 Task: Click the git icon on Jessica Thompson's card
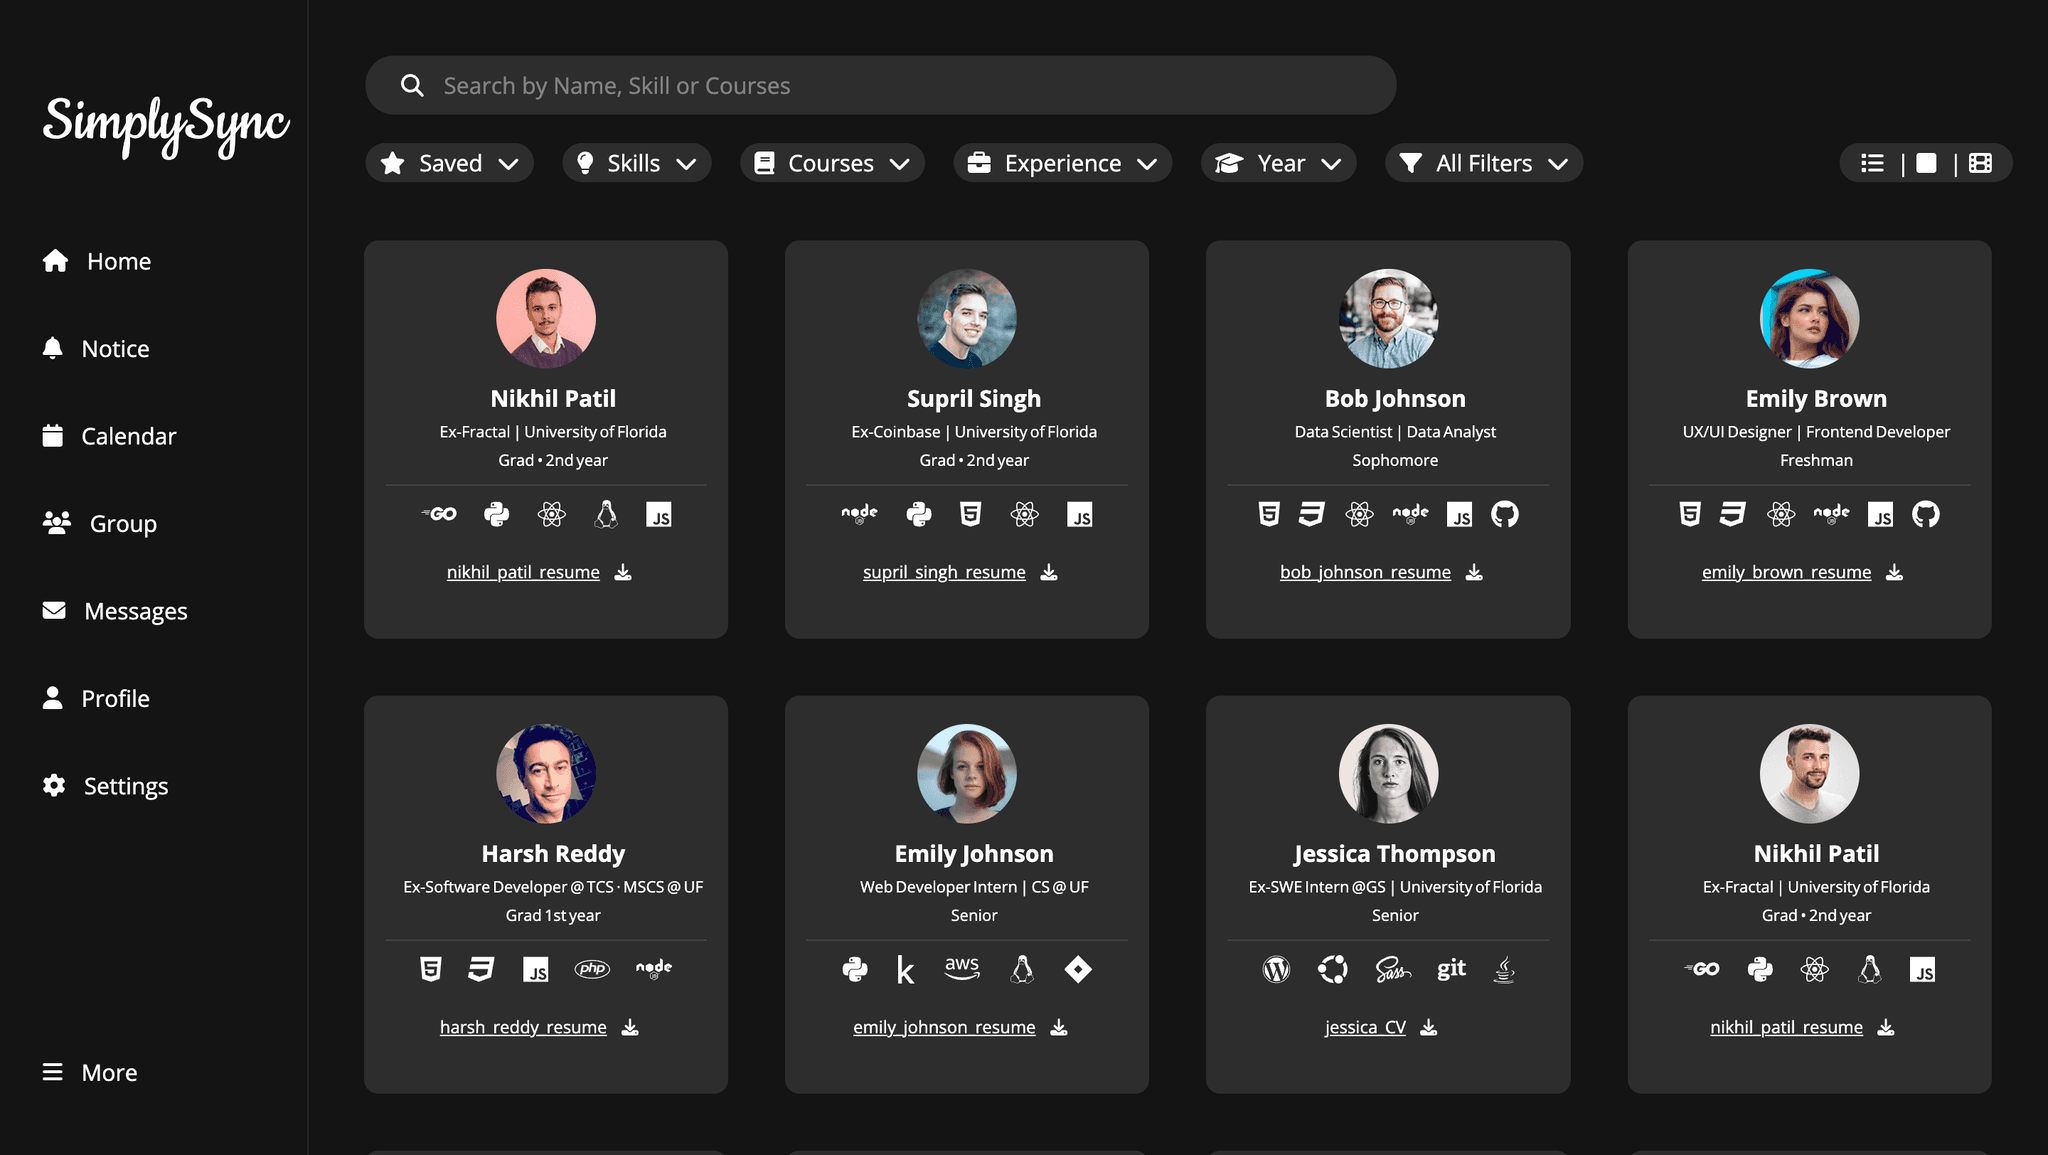click(x=1451, y=969)
